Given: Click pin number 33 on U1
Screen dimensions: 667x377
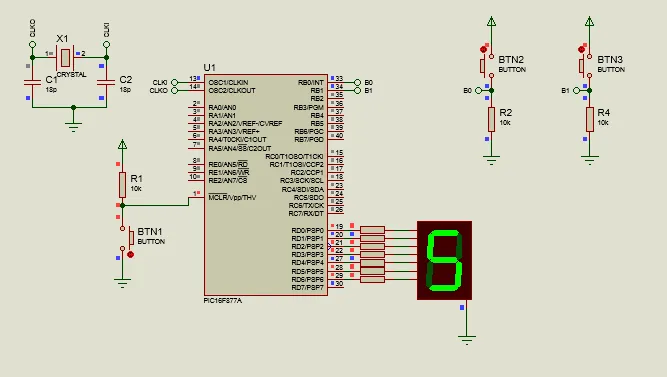Looking at the screenshot, I should click(339, 78).
